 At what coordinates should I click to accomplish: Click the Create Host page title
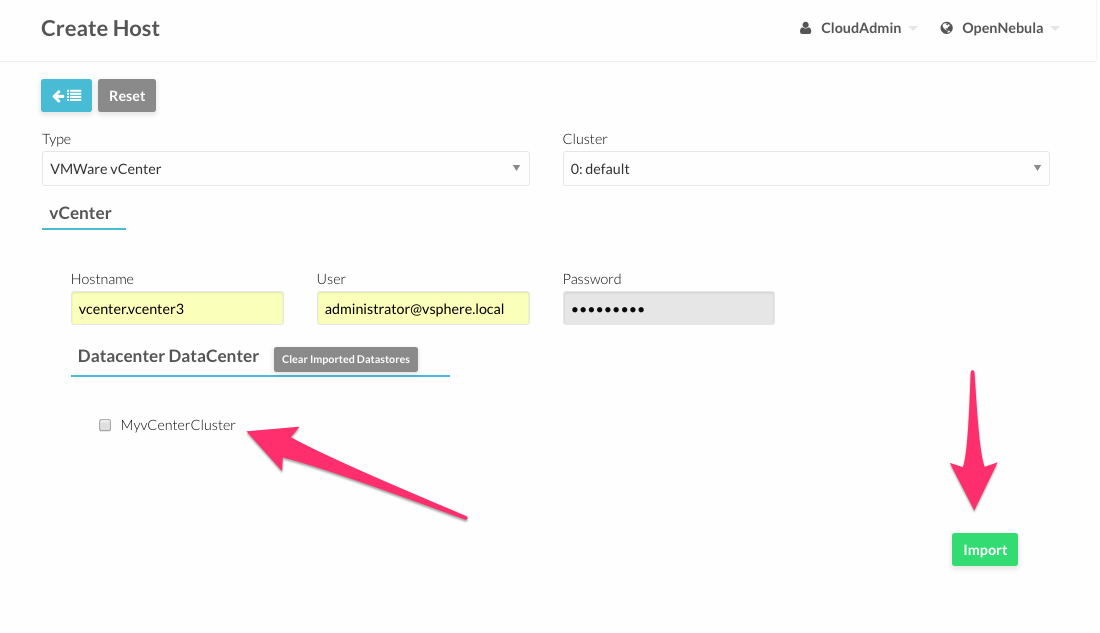[x=100, y=28]
